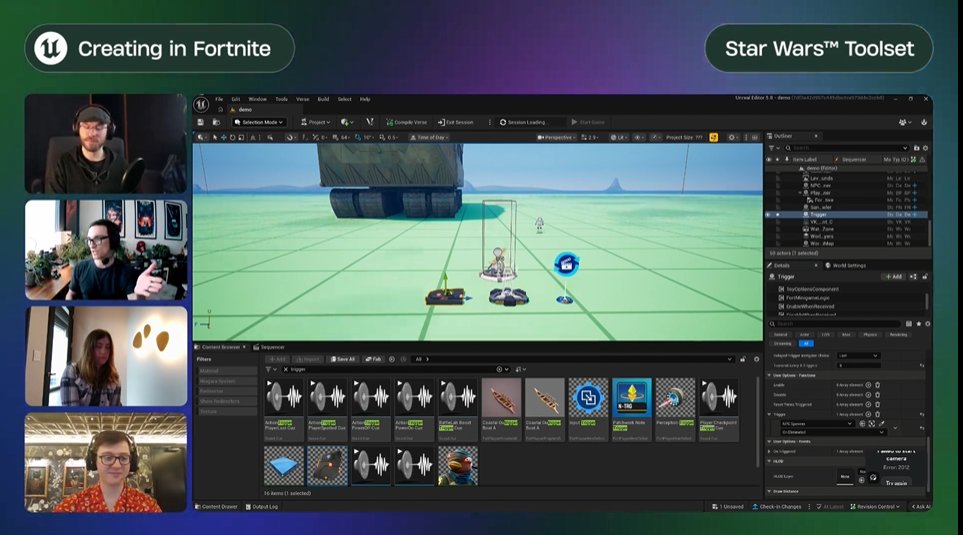
Task: Open the Outliner settings gear
Action: tap(926, 148)
